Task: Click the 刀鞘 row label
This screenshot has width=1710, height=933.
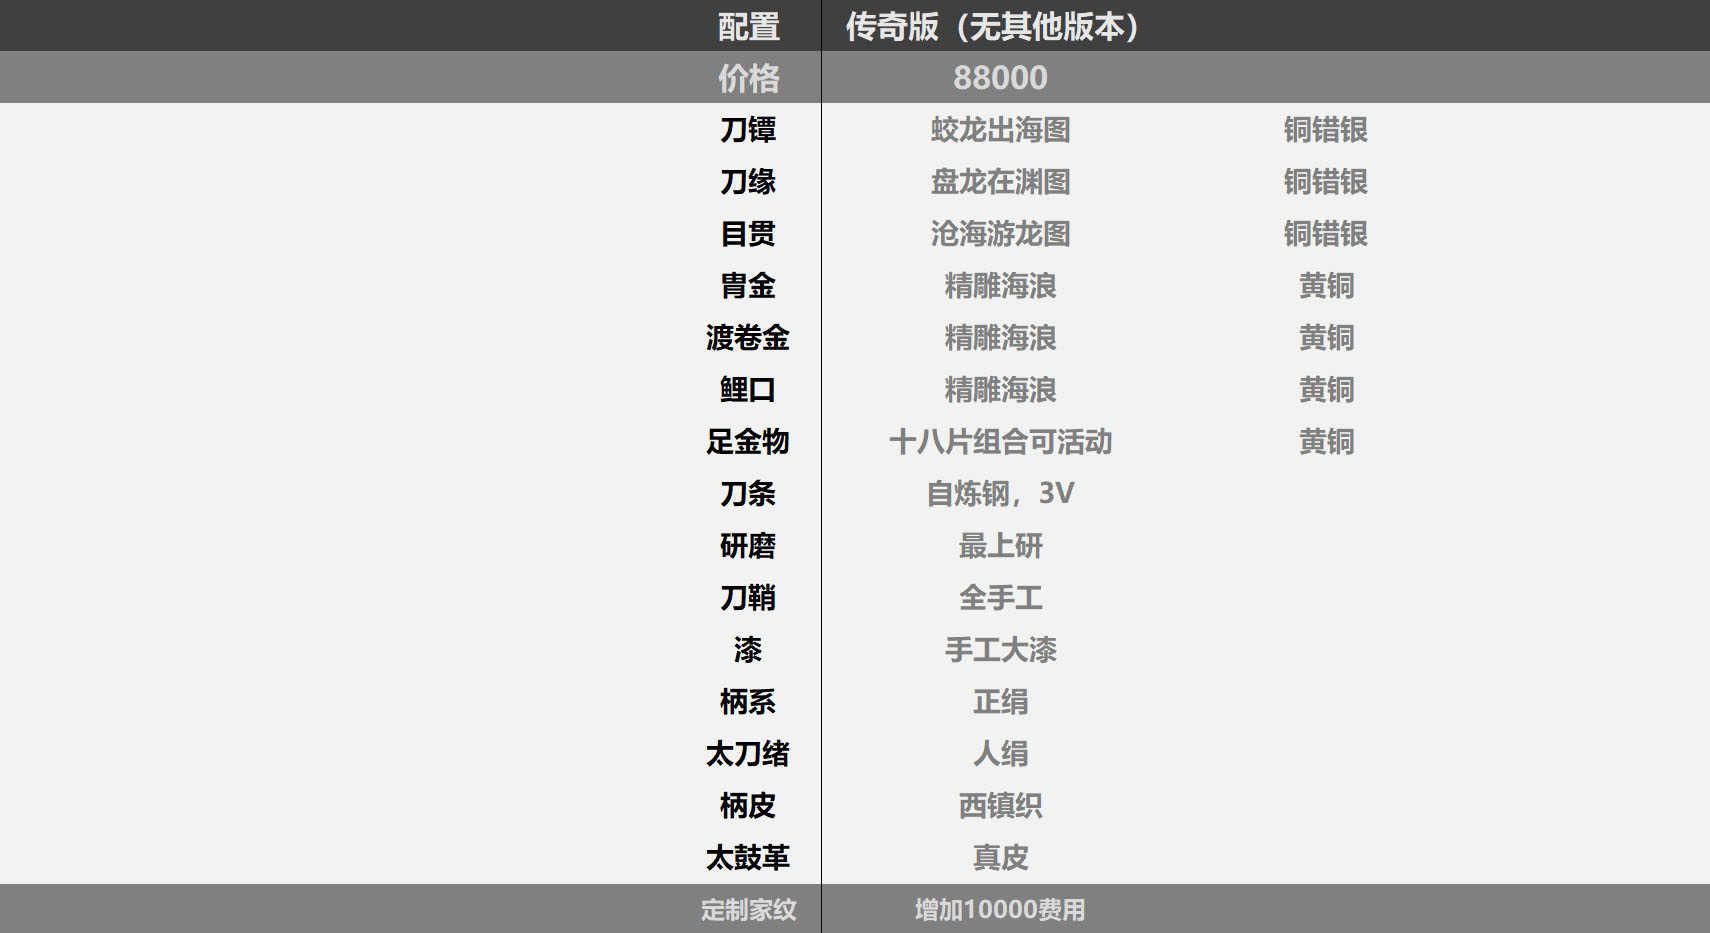Action: pyautogui.click(x=748, y=598)
